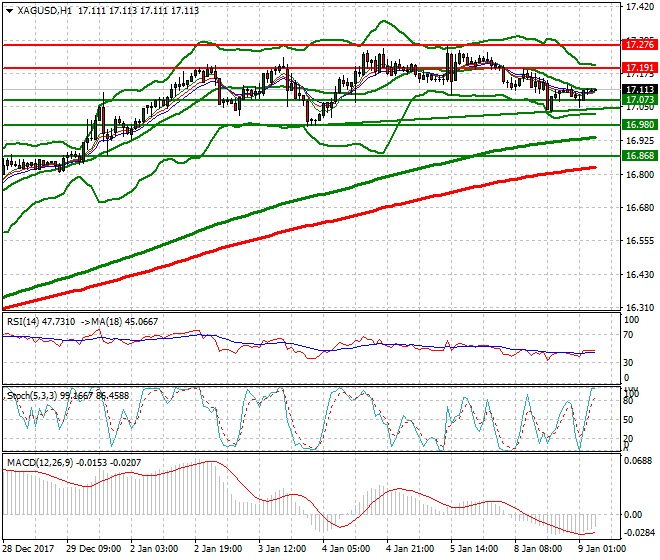Screen dimensions: 660x560
Task: Click the 4 Jan 21:00 time label
Action: pyautogui.click(x=410, y=549)
